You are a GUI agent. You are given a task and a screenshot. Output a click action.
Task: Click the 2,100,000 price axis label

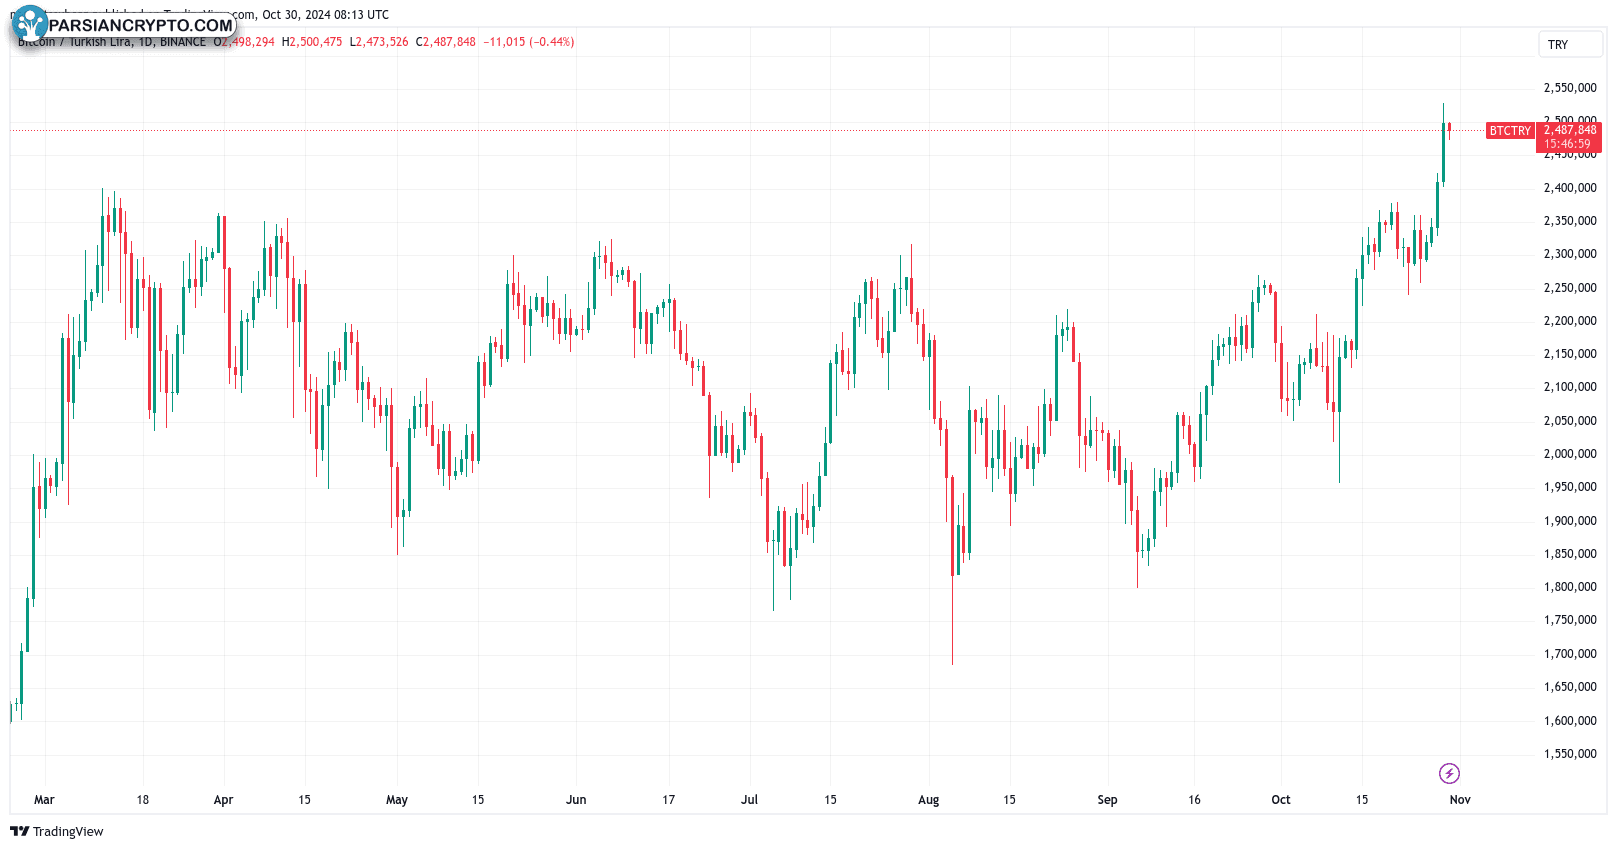(x=1570, y=387)
